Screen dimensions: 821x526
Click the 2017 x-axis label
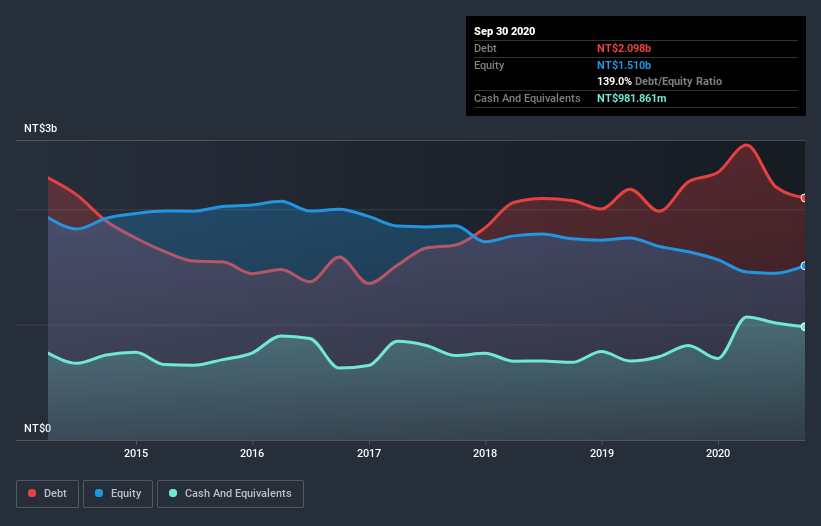pos(369,453)
